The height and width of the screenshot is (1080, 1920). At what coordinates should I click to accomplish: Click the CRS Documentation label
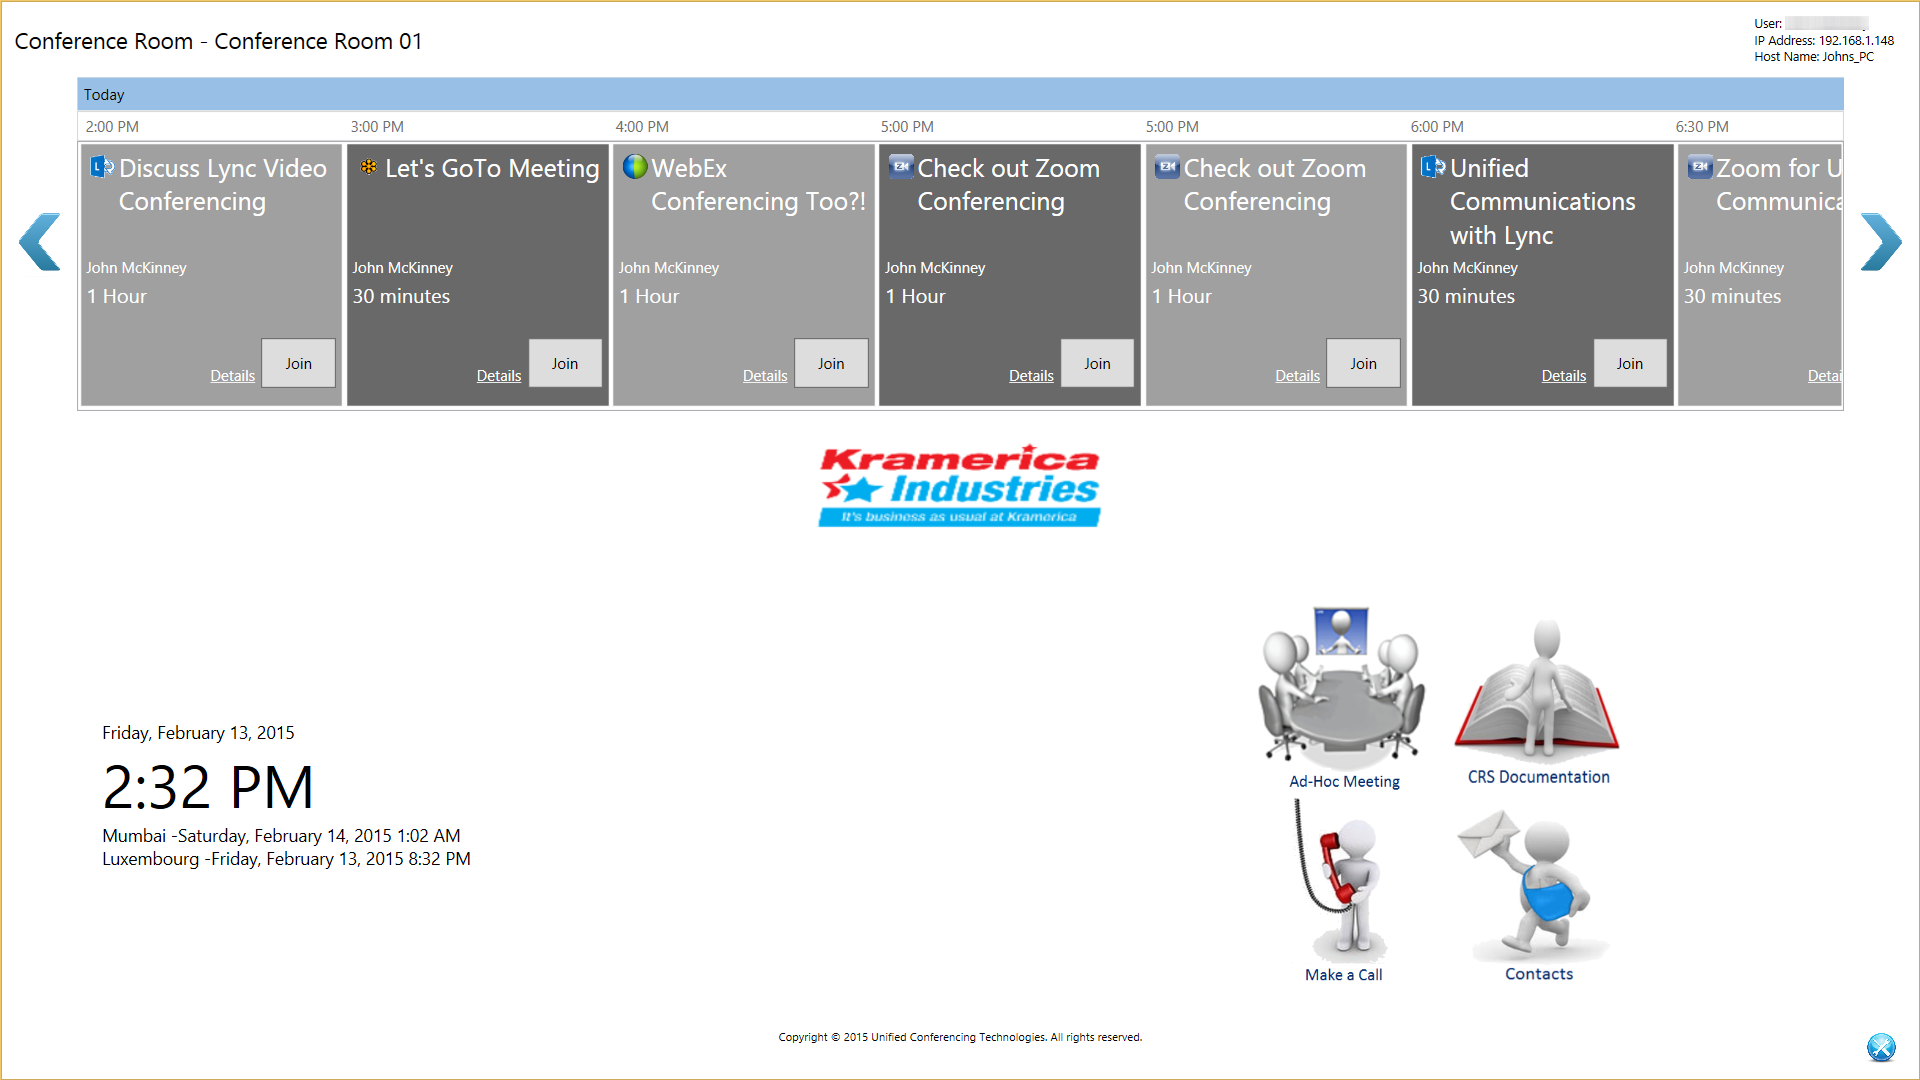click(1538, 777)
